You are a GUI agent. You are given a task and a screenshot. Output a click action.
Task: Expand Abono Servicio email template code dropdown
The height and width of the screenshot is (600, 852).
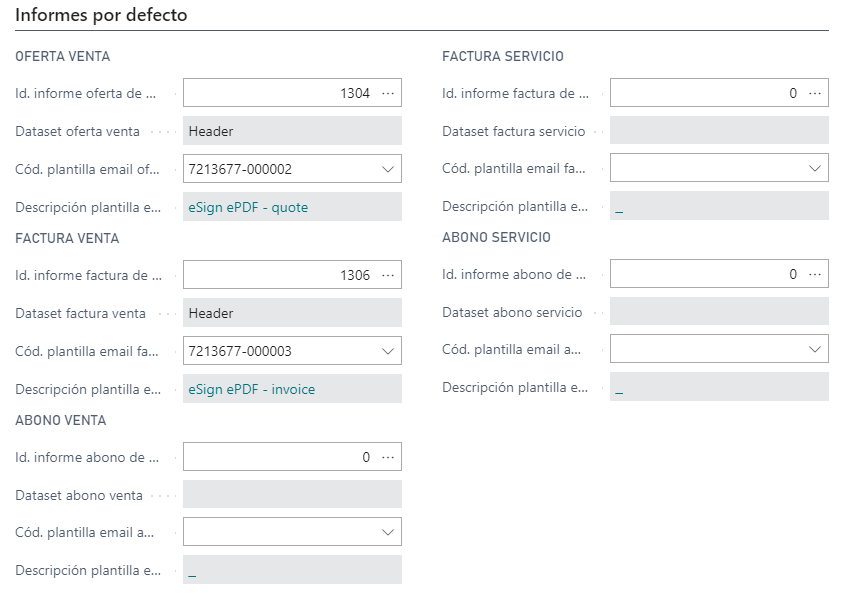tap(815, 349)
